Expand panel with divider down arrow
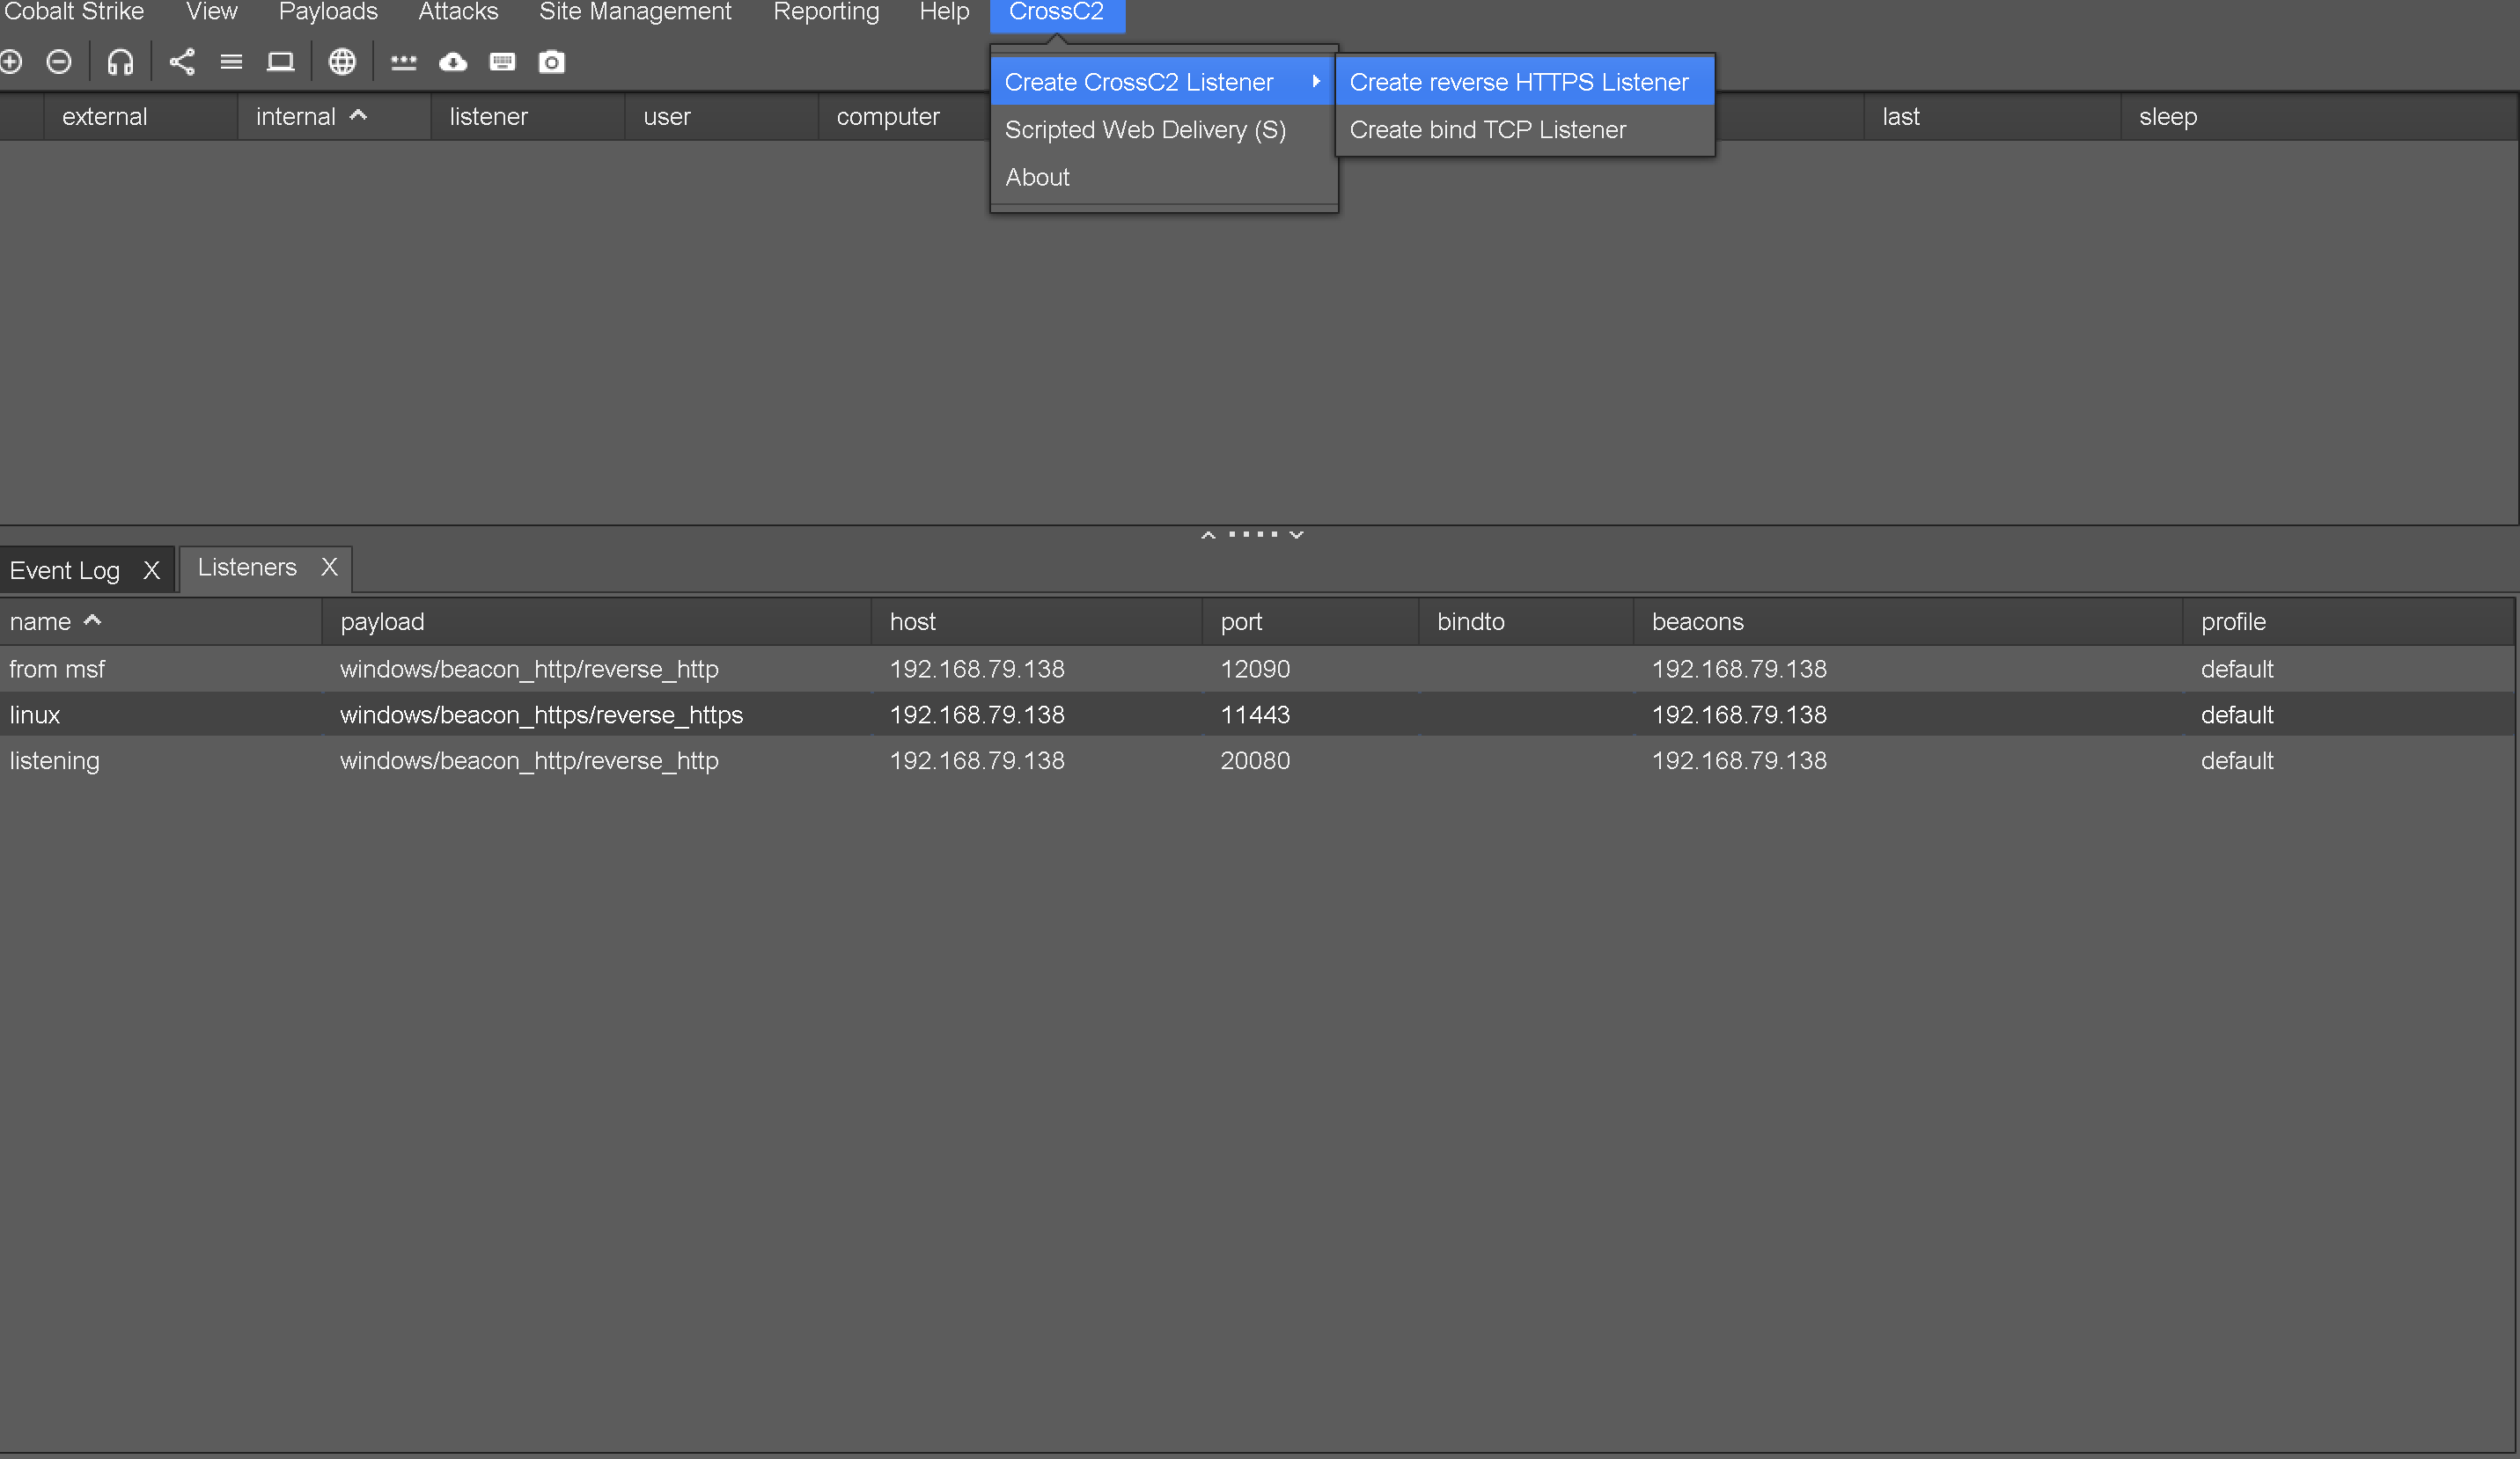 tap(1297, 535)
